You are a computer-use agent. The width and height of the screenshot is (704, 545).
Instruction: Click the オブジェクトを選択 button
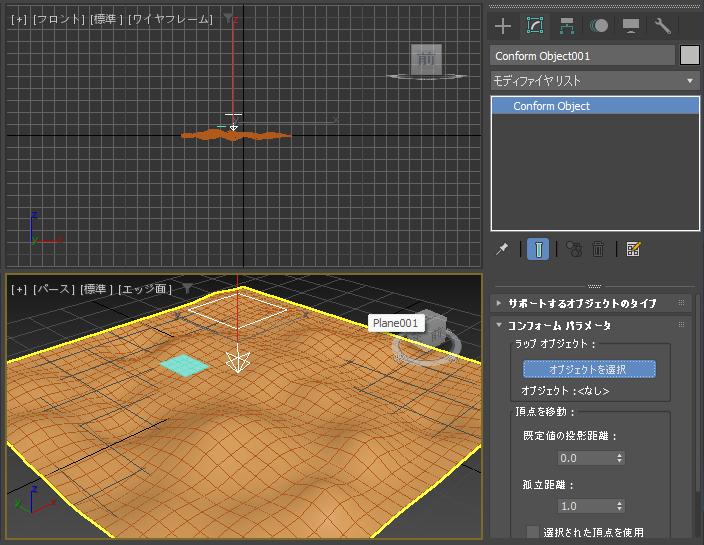point(589,369)
